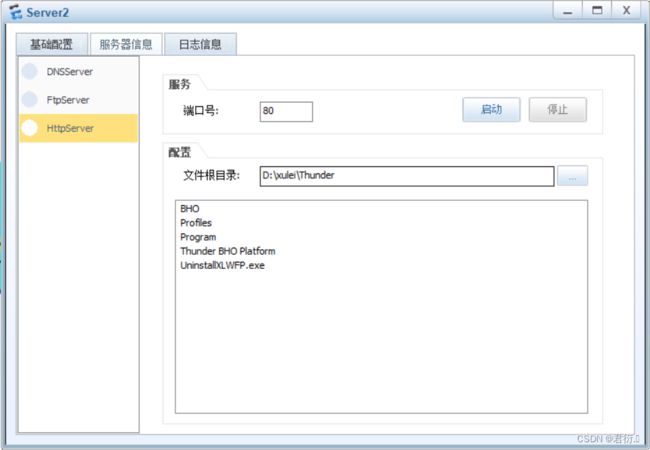Start the HTTP service with 启动 button
This screenshot has width=650, height=450.
491,110
